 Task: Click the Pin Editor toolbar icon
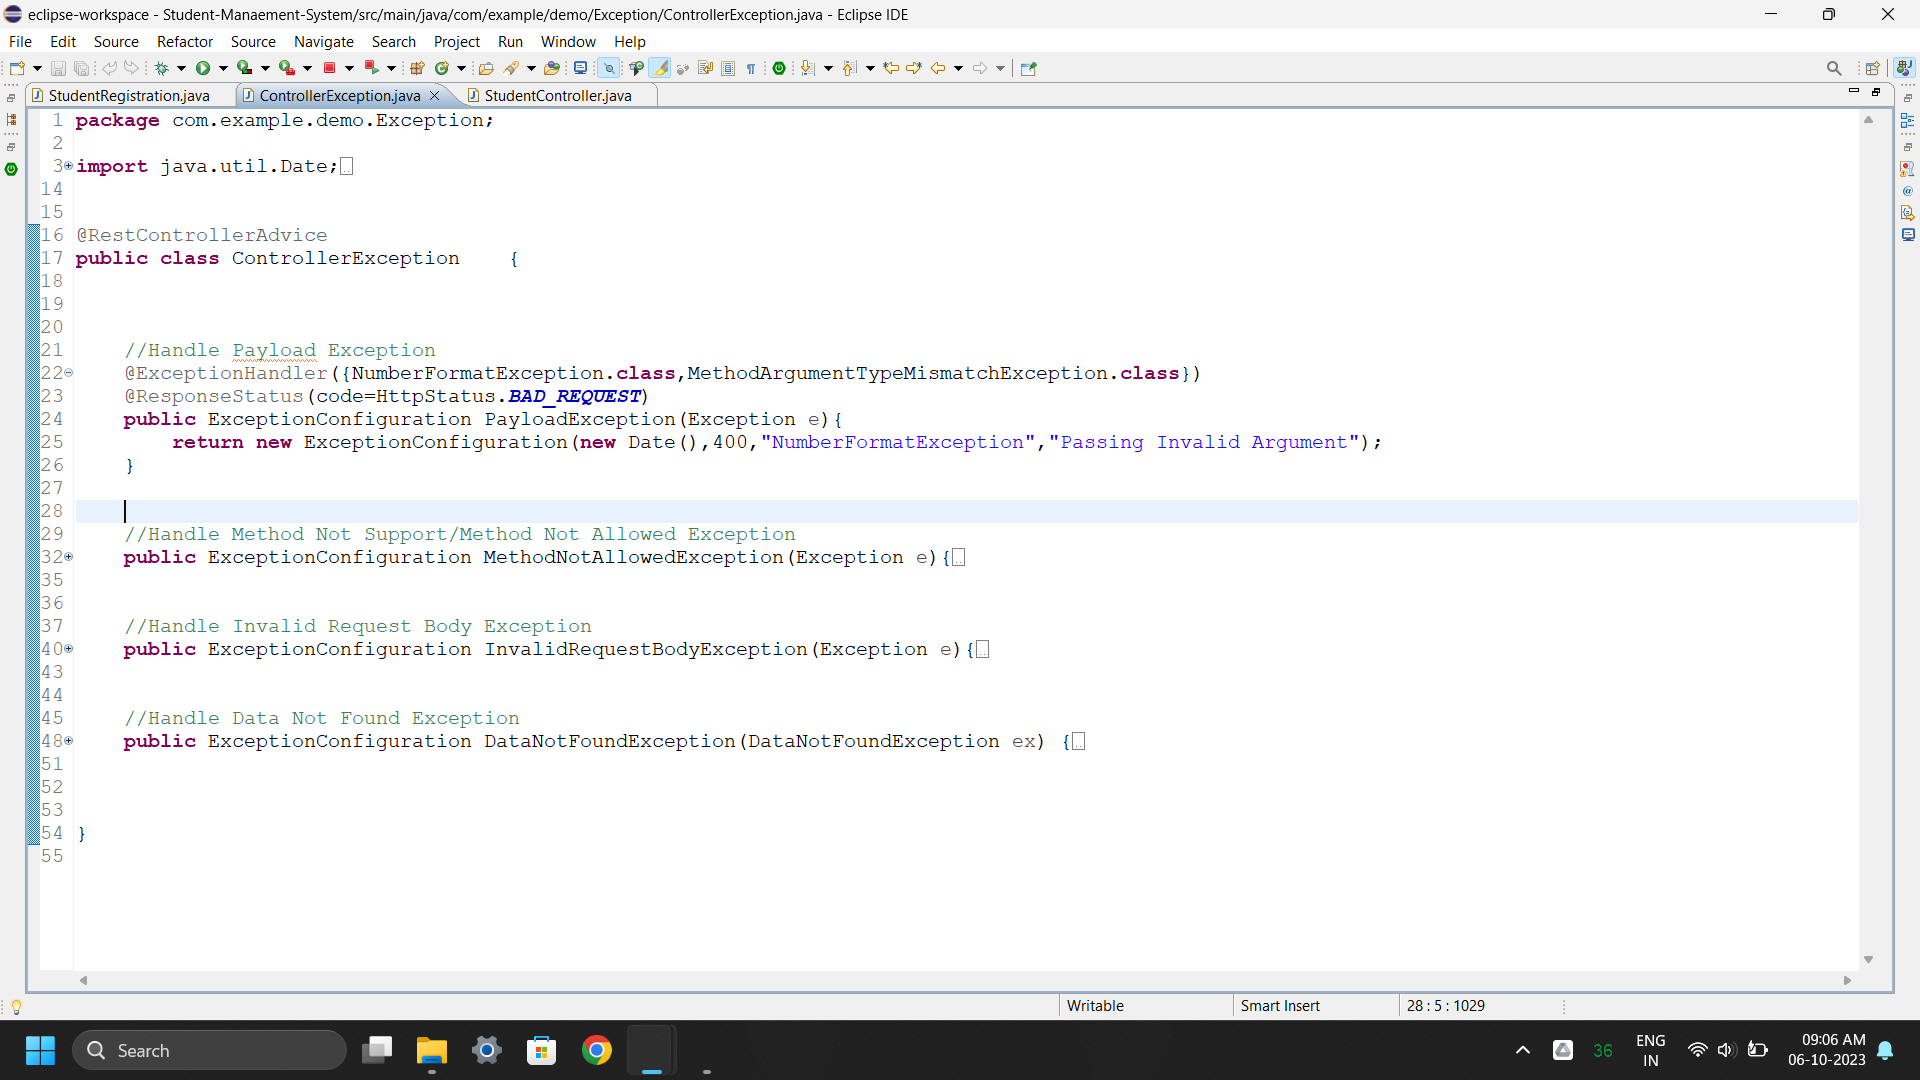[x=1029, y=68]
